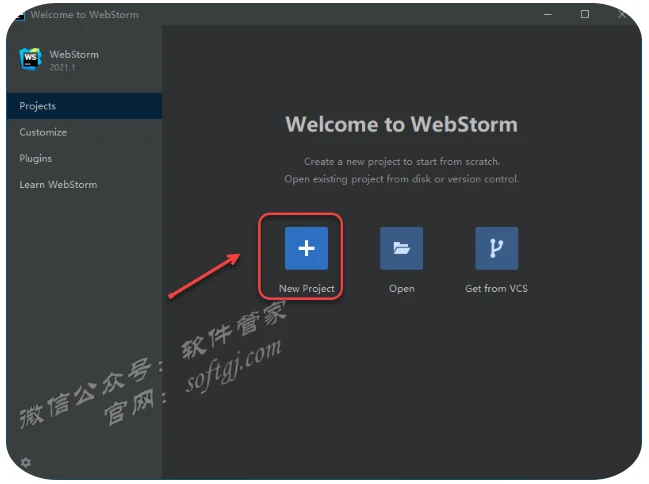
Task: Click the WebStorm logo in the sidebar
Action: tap(31, 60)
